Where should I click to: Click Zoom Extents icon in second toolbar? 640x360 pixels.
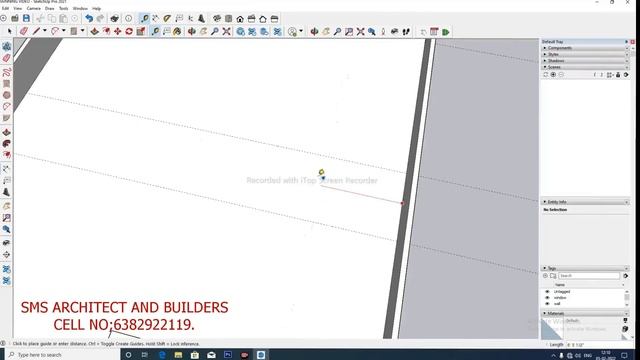point(227,31)
